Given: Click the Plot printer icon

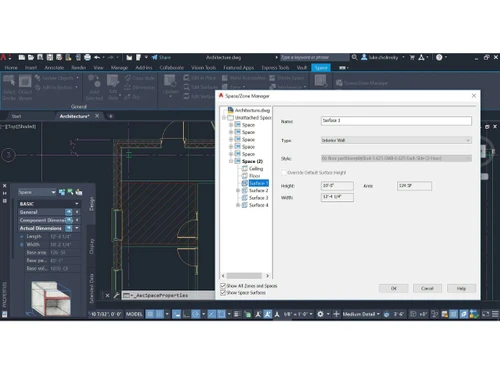Looking at the screenshot, I should tap(87, 57).
